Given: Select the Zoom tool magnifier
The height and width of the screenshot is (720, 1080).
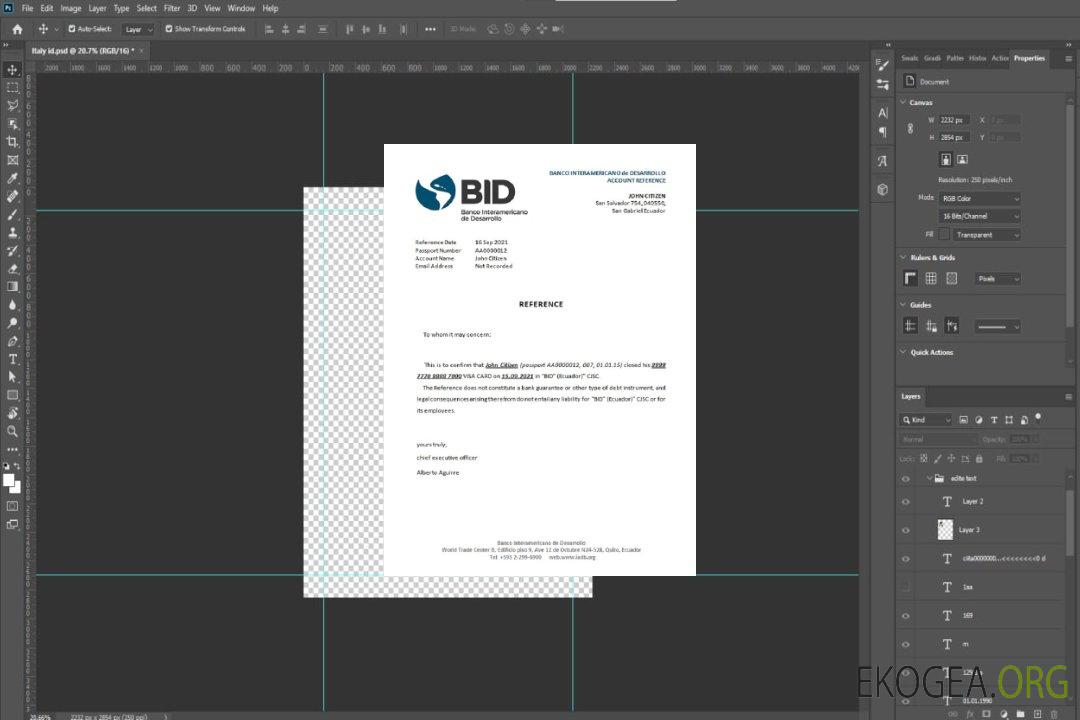Looking at the screenshot, I should pos(12,431).
